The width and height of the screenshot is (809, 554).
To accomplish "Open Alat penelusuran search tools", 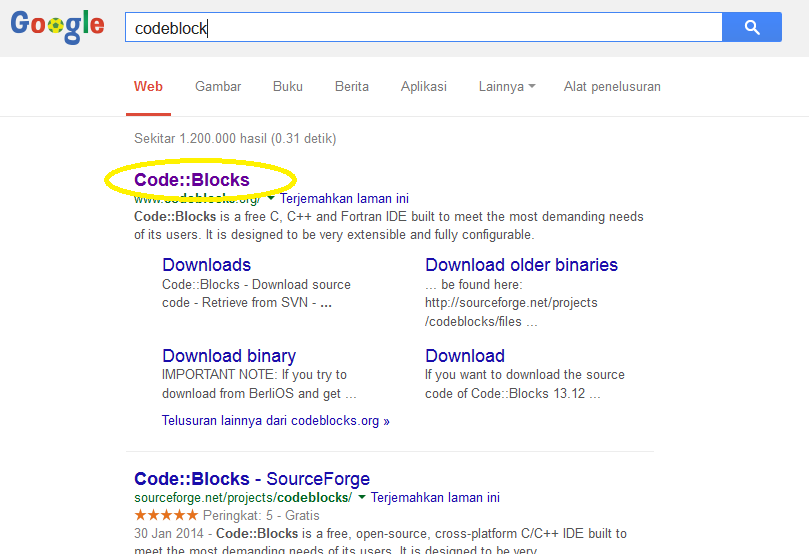I will (x=612, y=87).
